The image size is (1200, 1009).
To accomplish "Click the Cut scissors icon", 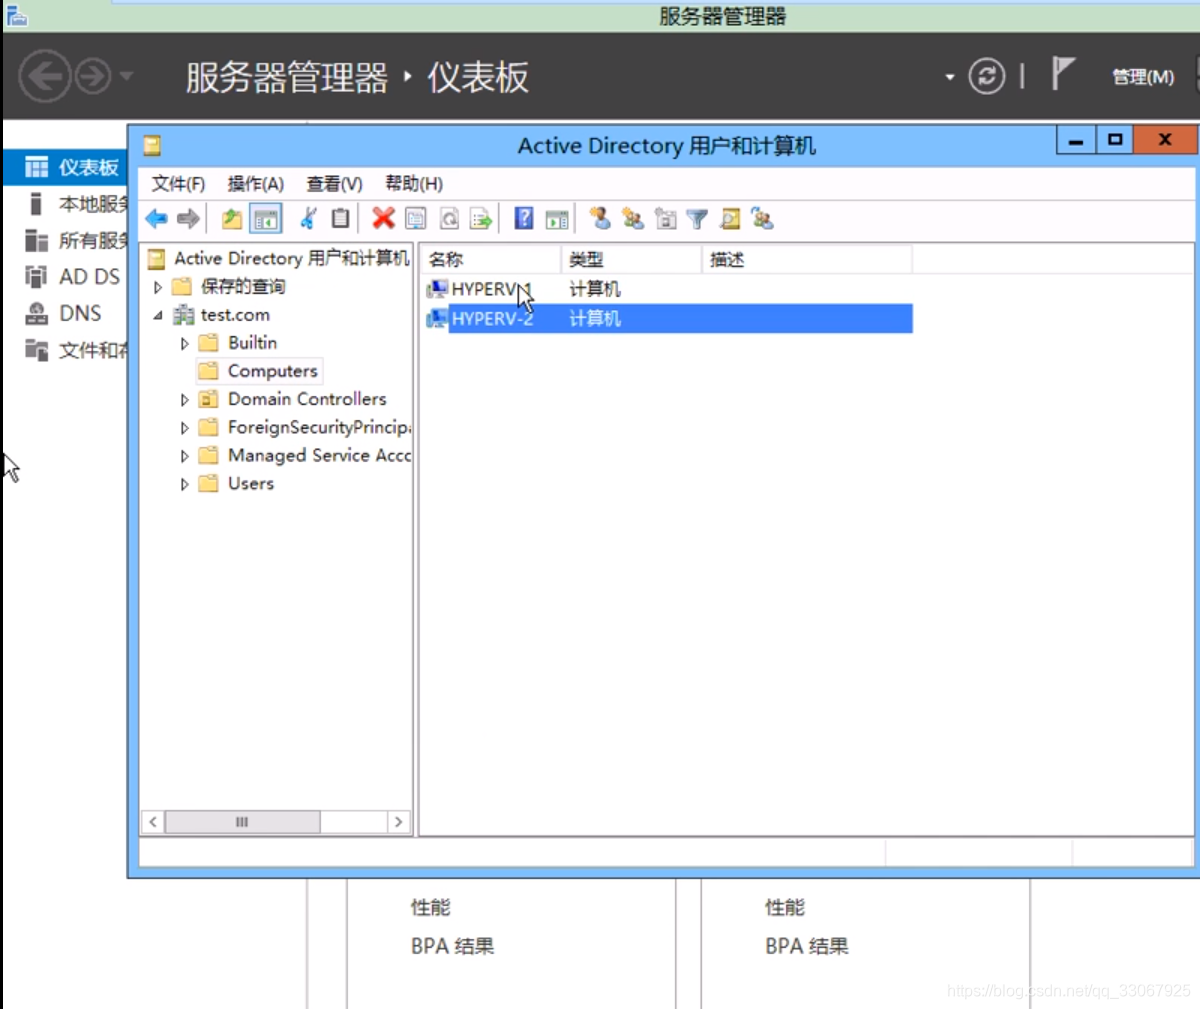I will 308,219.
